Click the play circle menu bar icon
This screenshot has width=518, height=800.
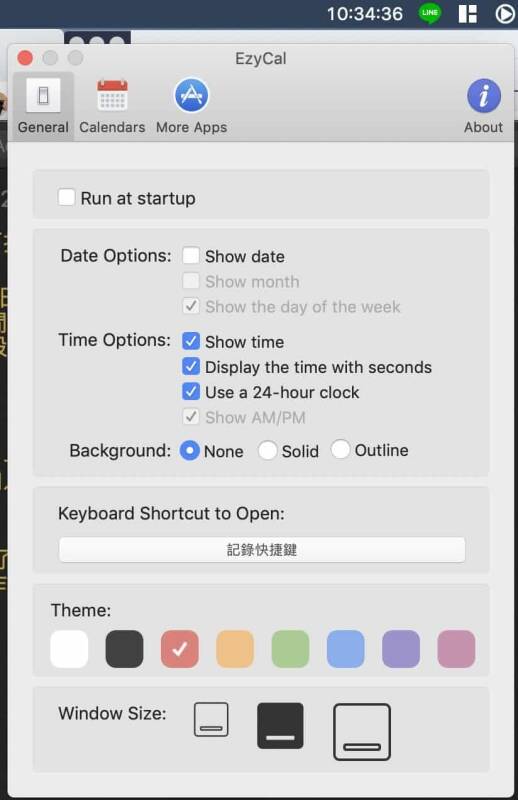pos(505,14)
